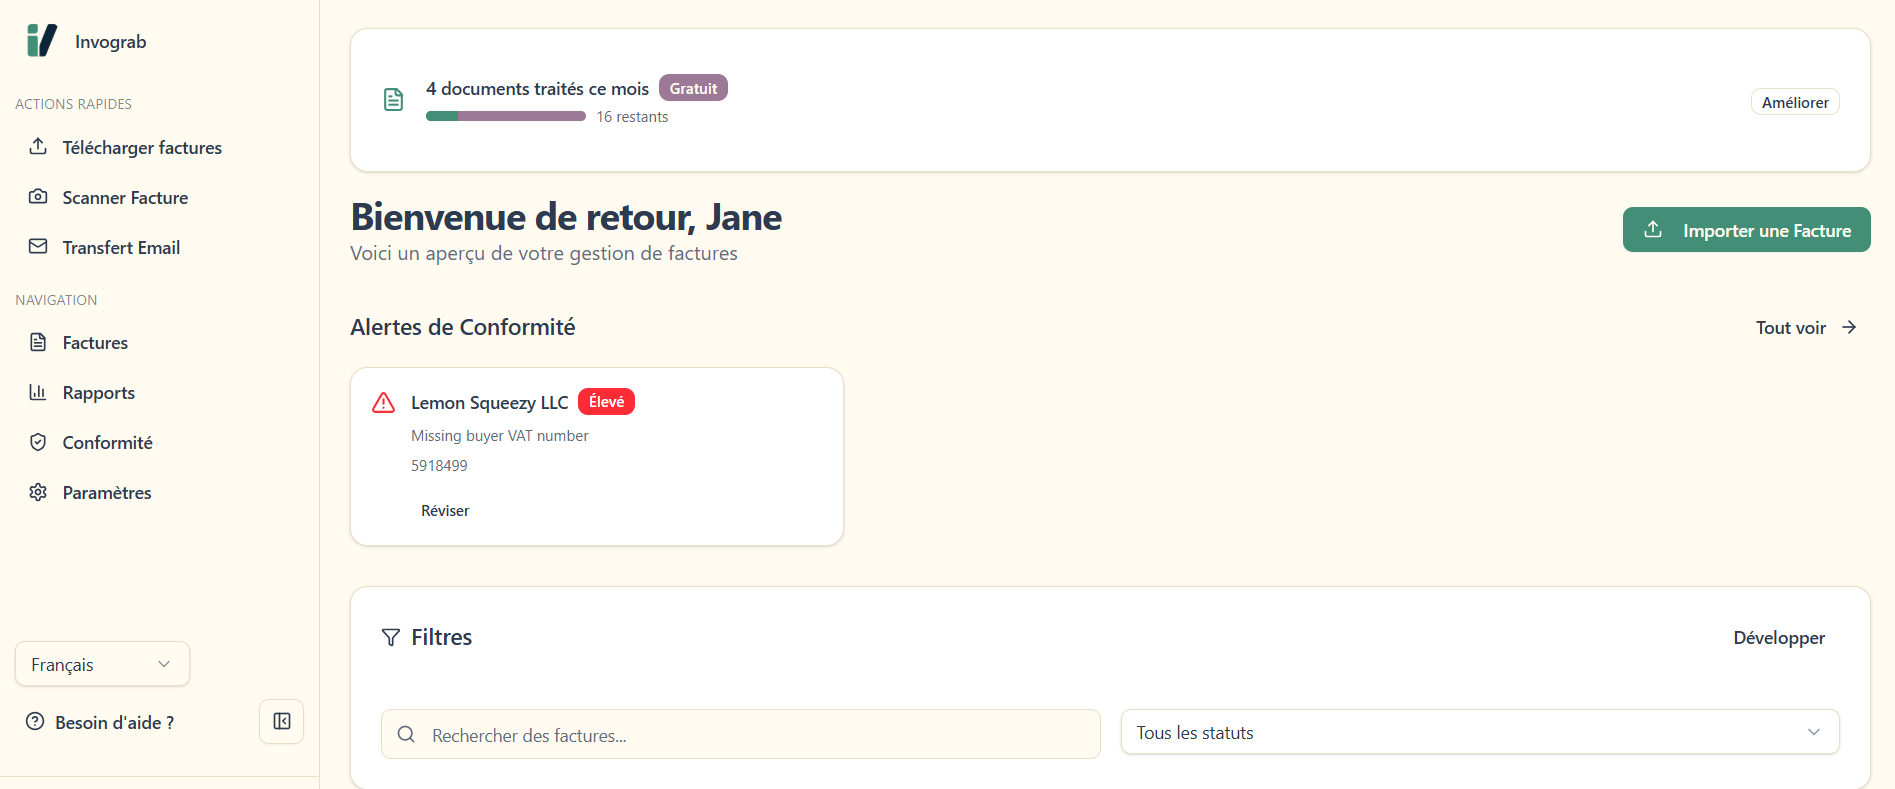Click the gear Paramètres icon
This screenshot has height=789, width=1895.
pyautogui.click(x=38, y=492)
